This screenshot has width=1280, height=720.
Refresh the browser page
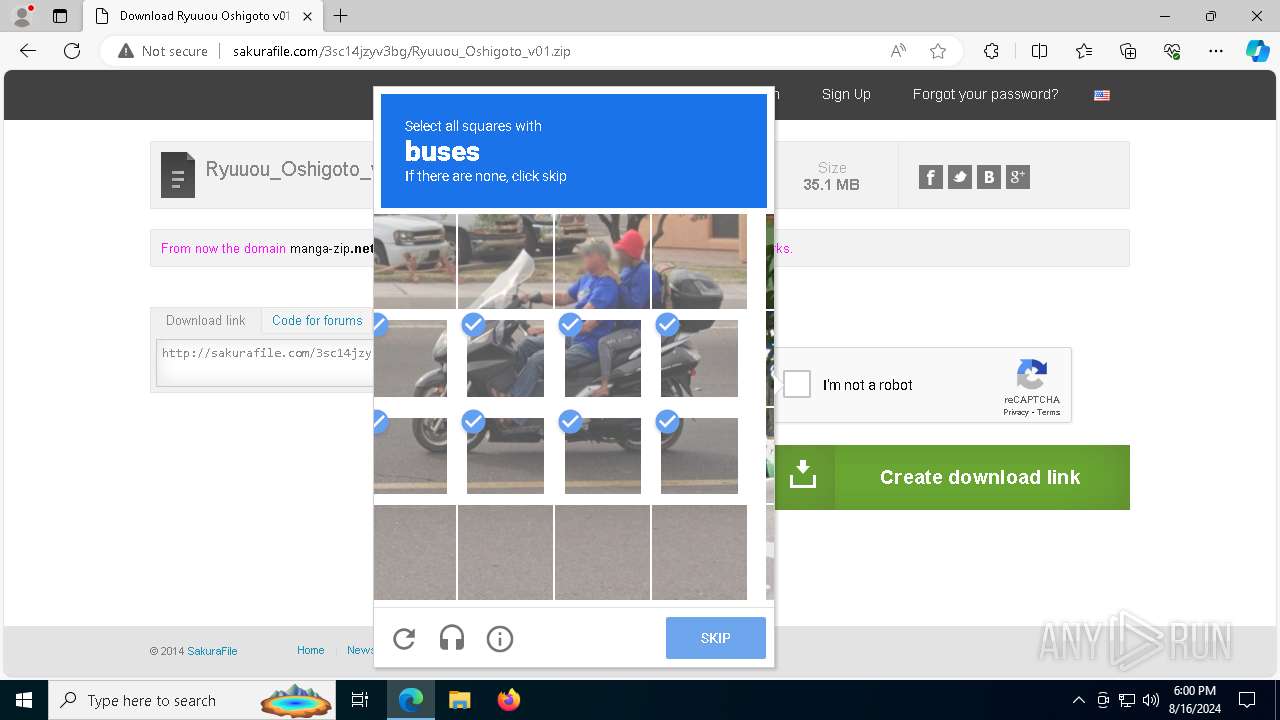coord(72,51)
